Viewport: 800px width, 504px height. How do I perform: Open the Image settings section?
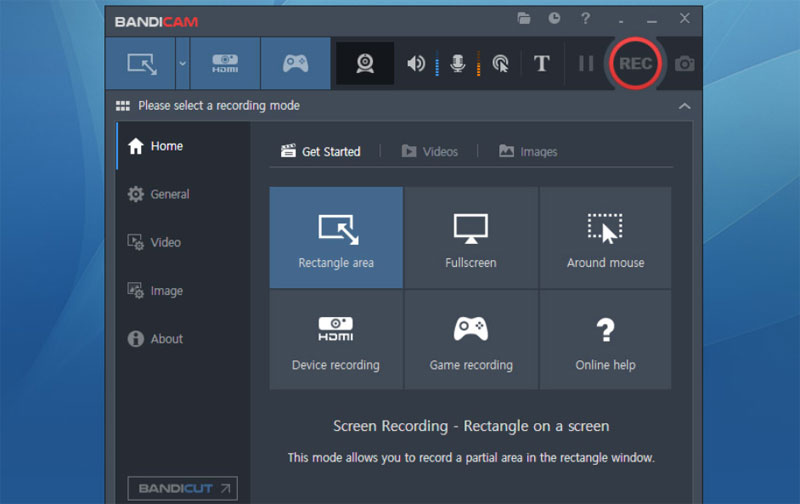click(x=183, y=291)
